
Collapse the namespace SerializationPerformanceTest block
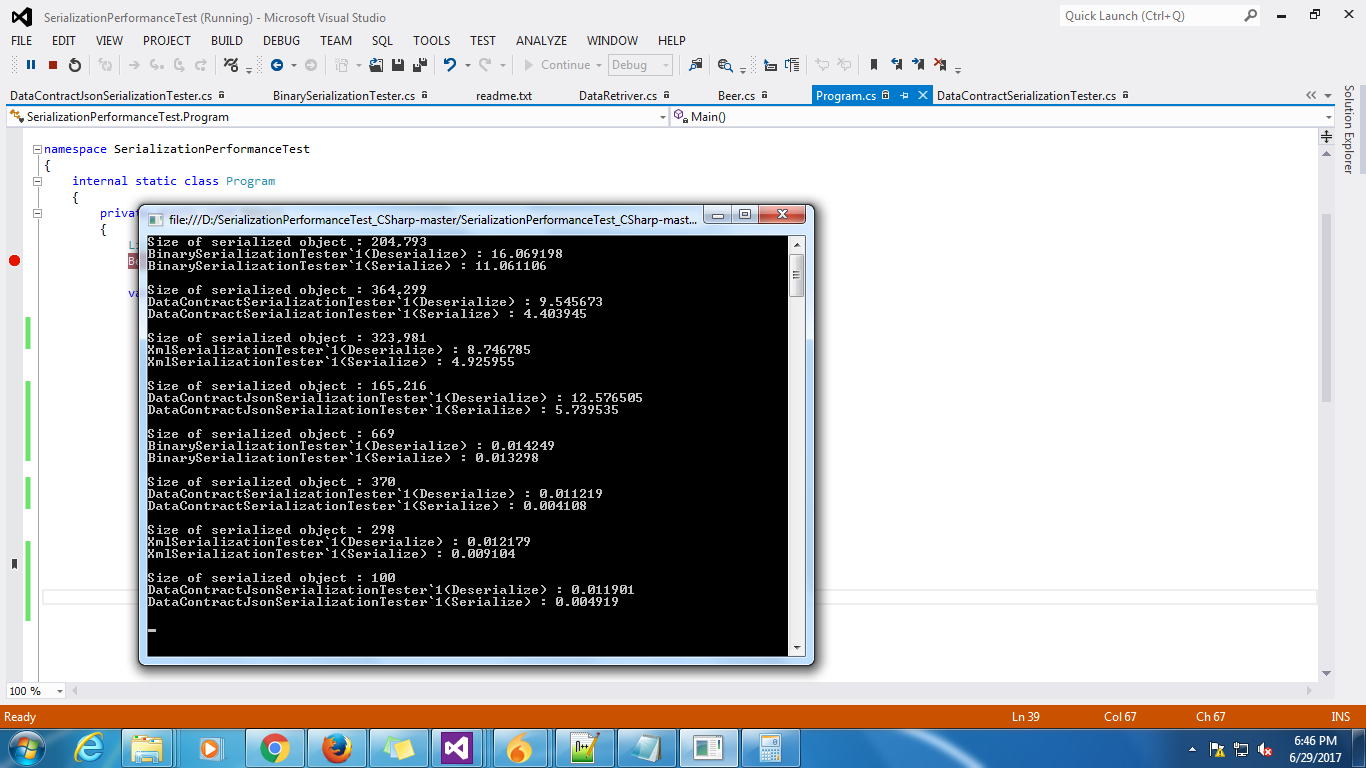click(x=37, y=149)
